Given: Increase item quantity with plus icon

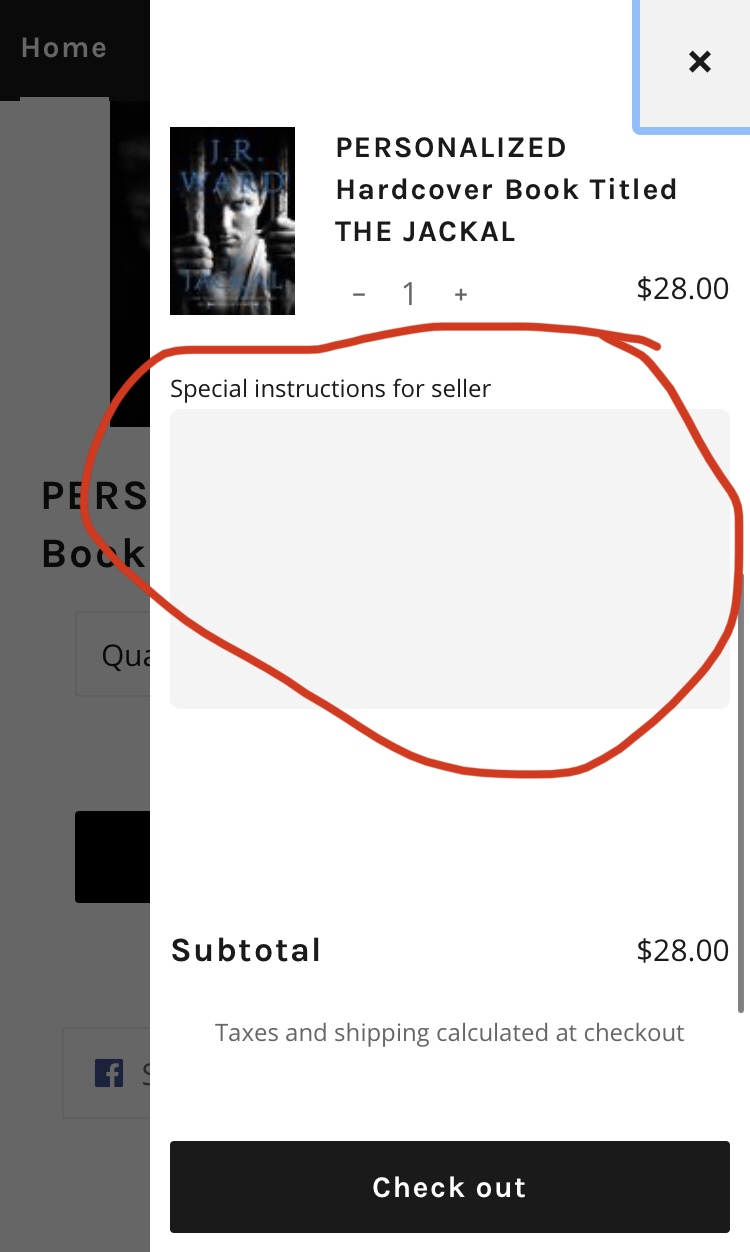Looking at the screenshot, I should [461, 294].
